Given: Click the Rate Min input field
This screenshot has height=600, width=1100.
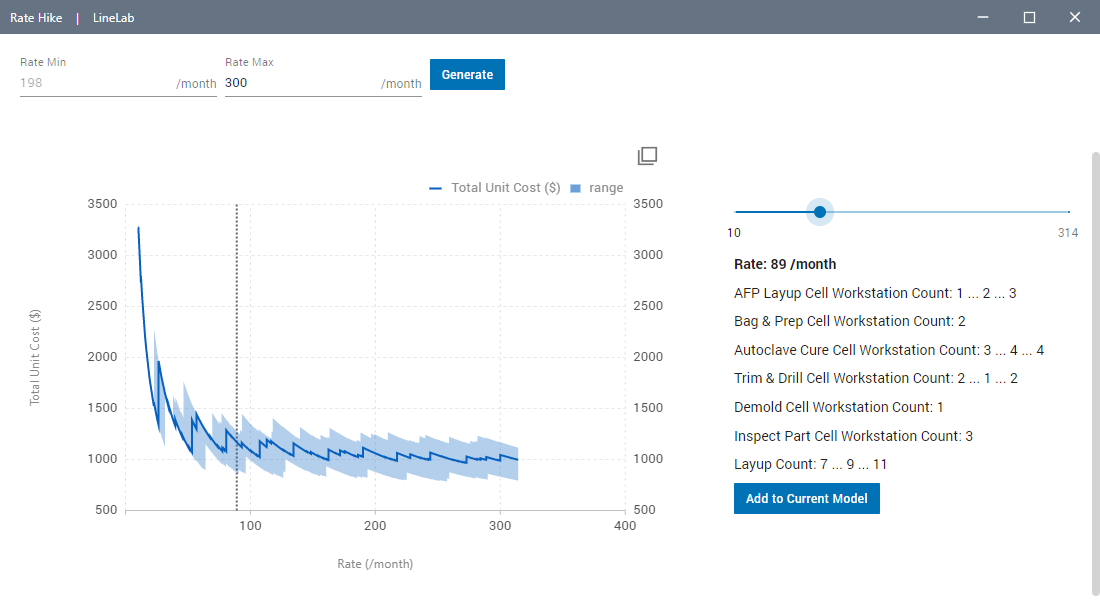Looking at the screenshot, I should 95,84.
